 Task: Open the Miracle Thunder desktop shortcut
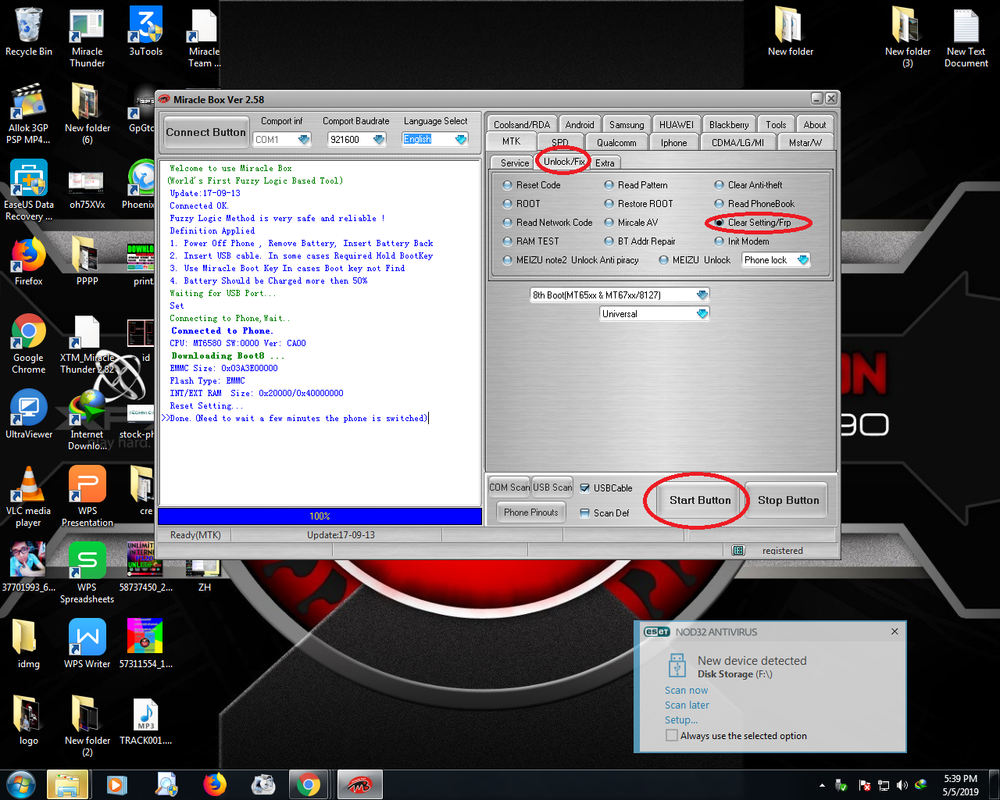87,37
